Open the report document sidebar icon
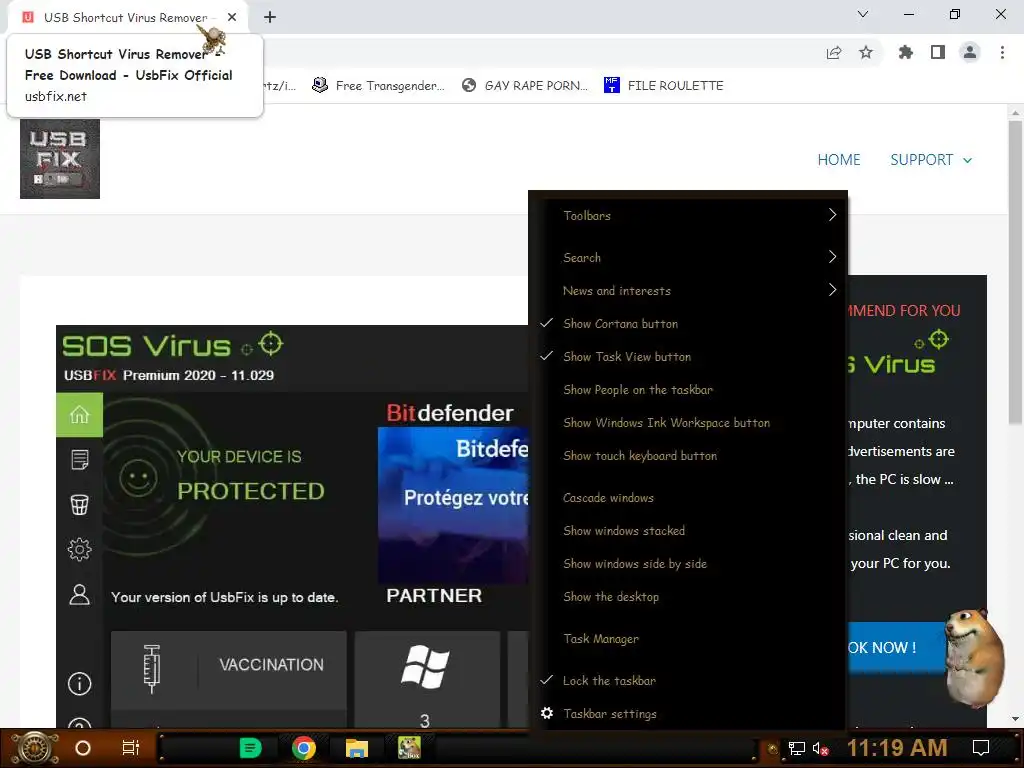The height and width of the screenshot is (768, 1024). tap(80, 459)
